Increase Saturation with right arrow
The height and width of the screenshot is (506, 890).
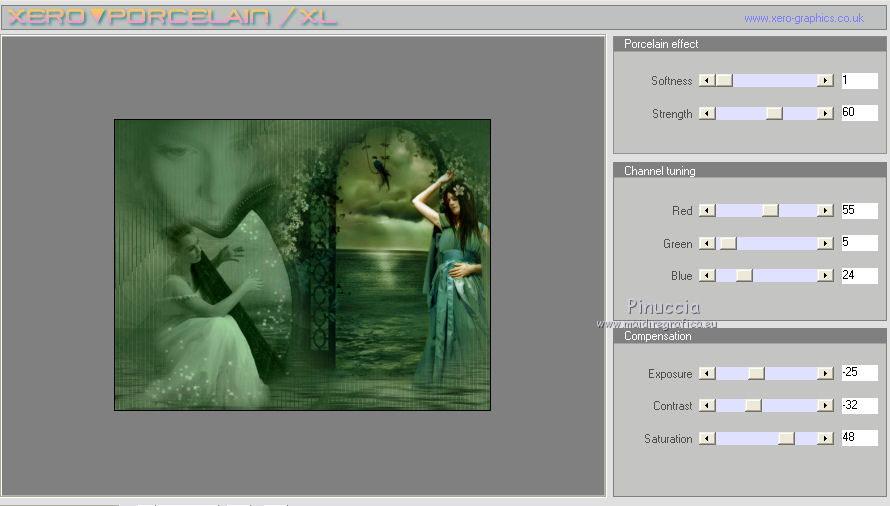[x=825, y=438]
